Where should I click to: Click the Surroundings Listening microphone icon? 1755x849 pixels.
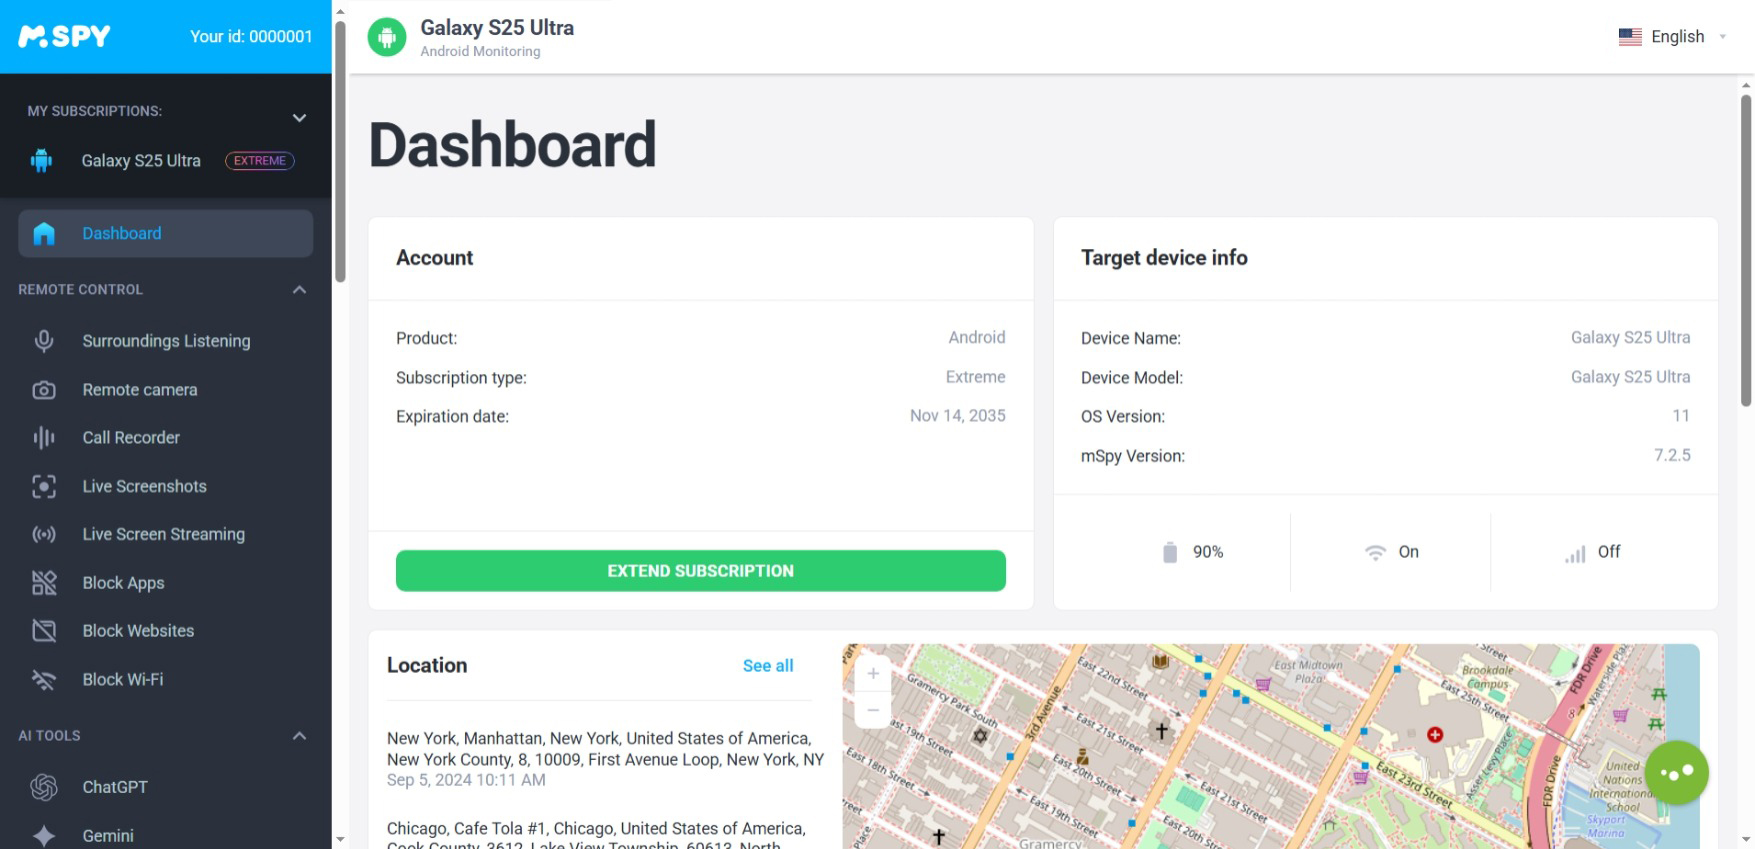[44, 341]
